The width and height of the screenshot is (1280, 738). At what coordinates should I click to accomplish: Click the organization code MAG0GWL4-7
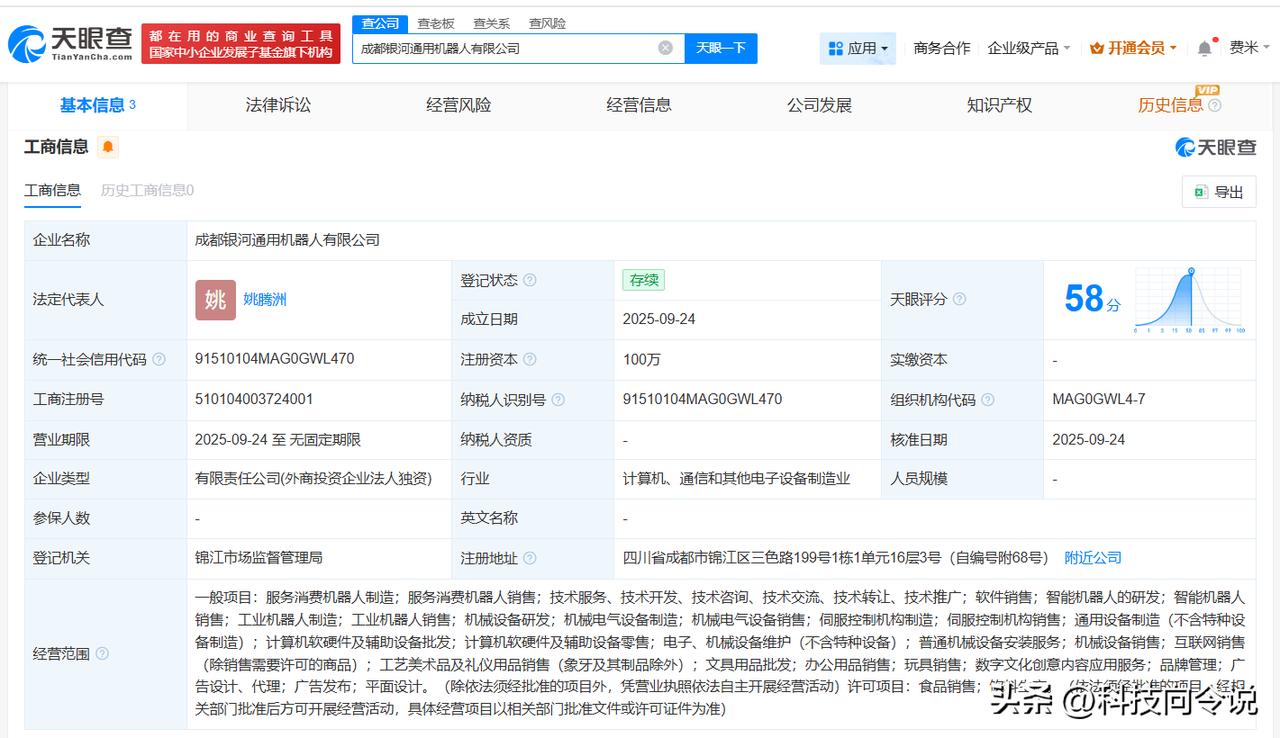1099,399
